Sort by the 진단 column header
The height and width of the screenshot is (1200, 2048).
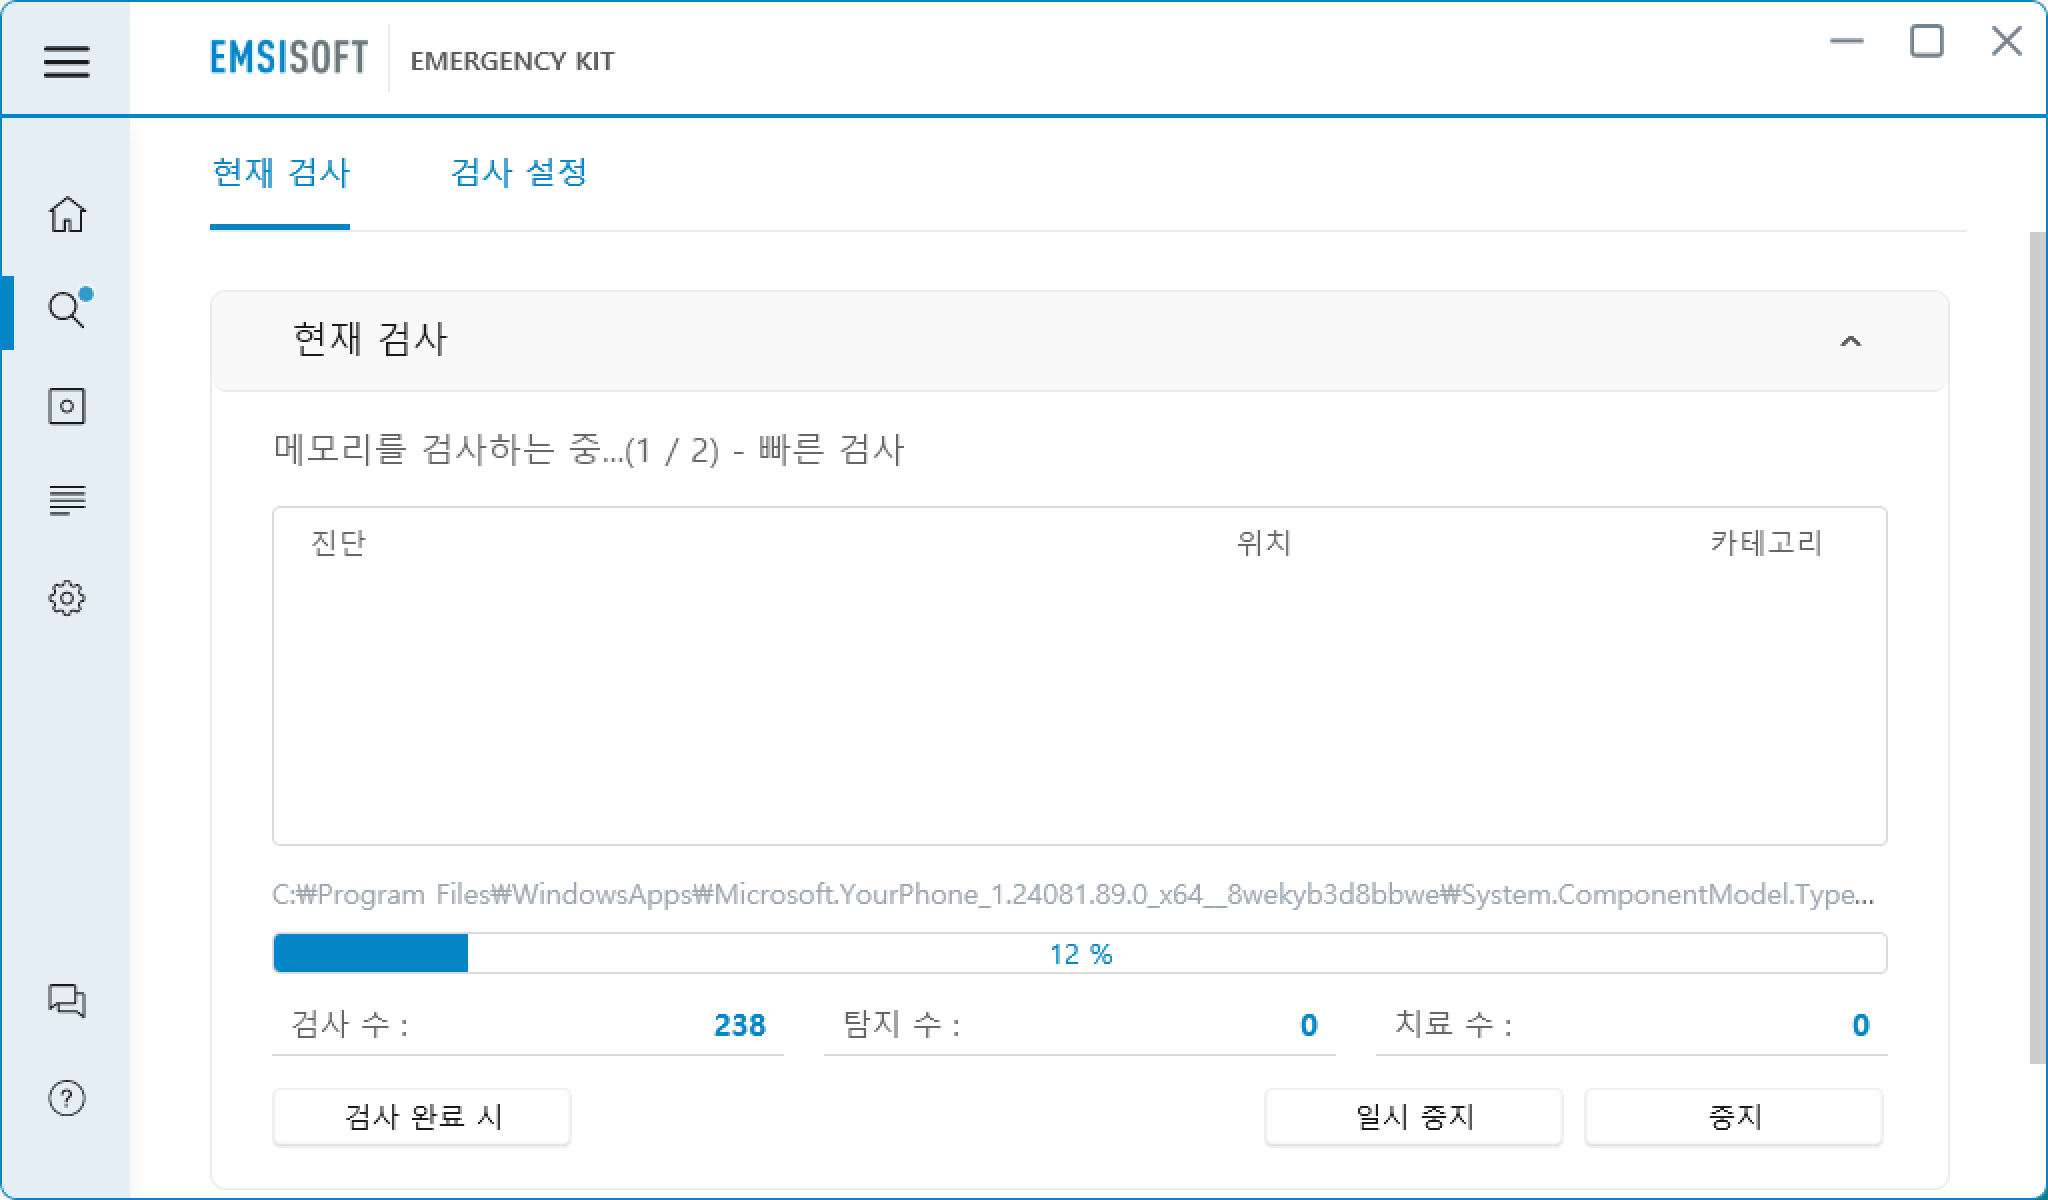(338, 543)
